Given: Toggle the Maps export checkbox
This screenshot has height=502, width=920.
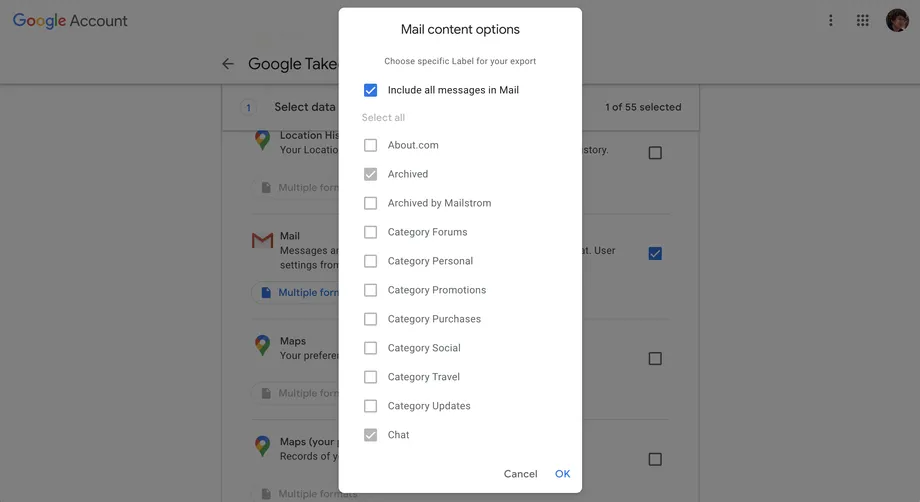Looking at the screenshot, I should 655,359.
